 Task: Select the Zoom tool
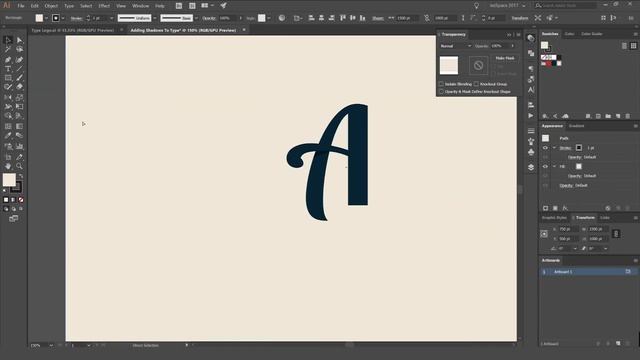(x=19, y=166)
